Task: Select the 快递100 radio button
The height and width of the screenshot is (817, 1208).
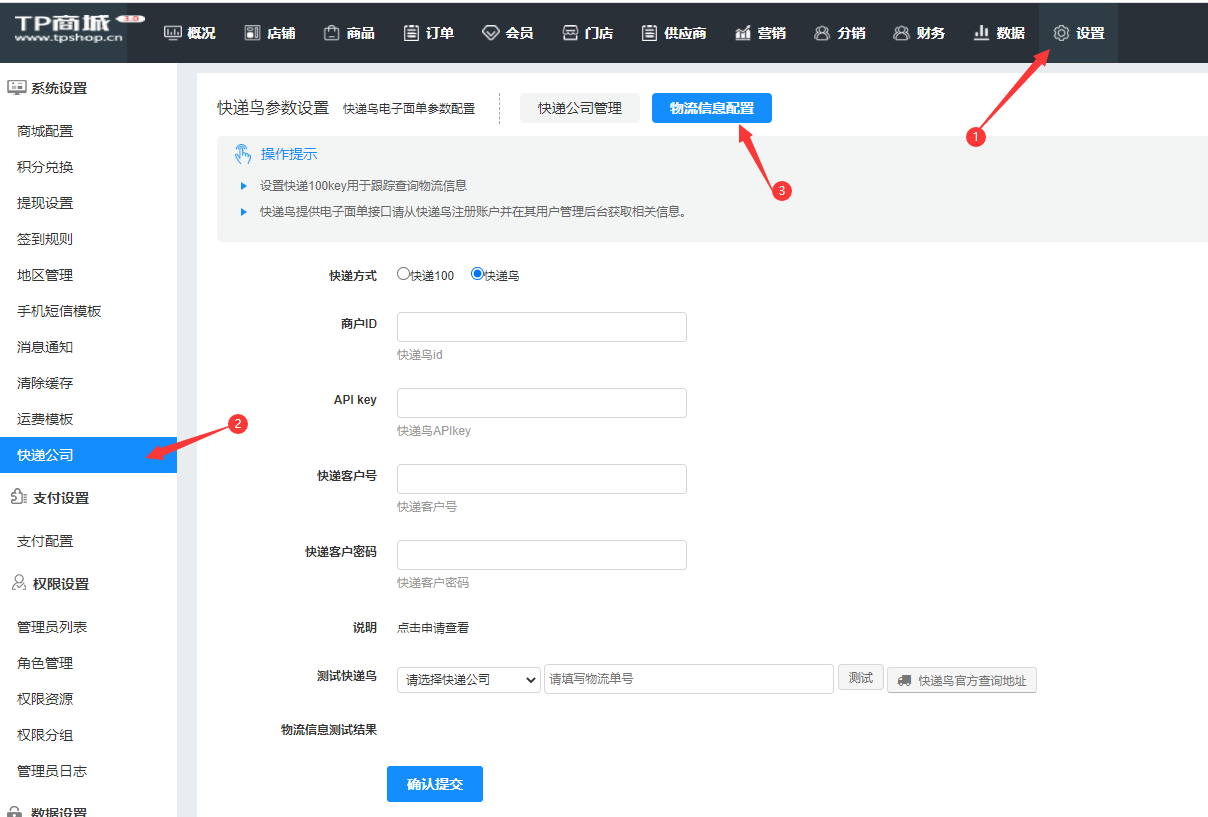Action: click(x=403, y=274)
